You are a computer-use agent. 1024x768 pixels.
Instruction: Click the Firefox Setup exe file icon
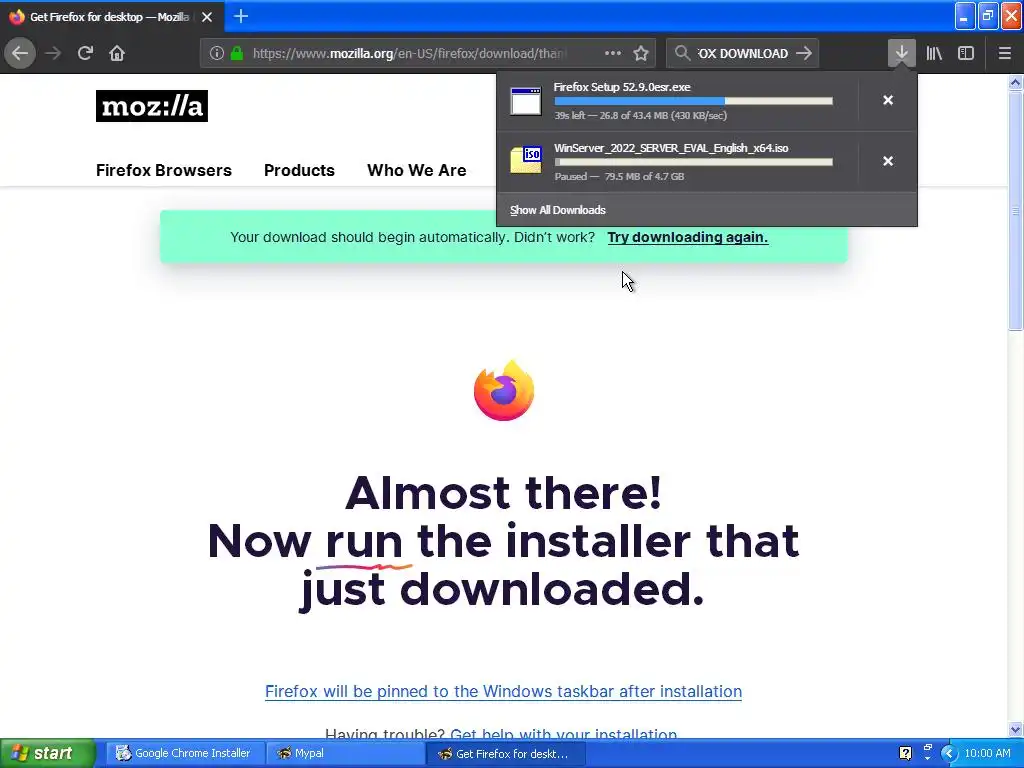pos(526,101)
